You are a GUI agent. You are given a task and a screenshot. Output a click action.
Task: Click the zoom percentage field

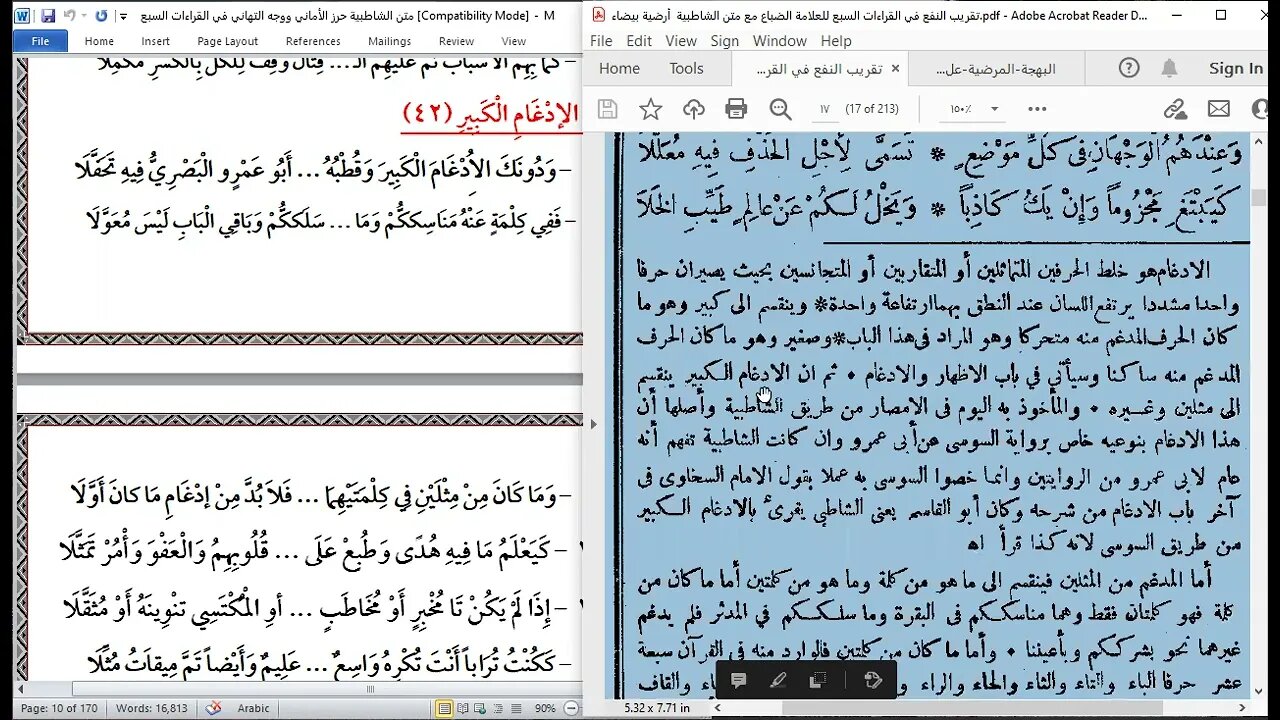pyautogui.click(x=964, y=109)
